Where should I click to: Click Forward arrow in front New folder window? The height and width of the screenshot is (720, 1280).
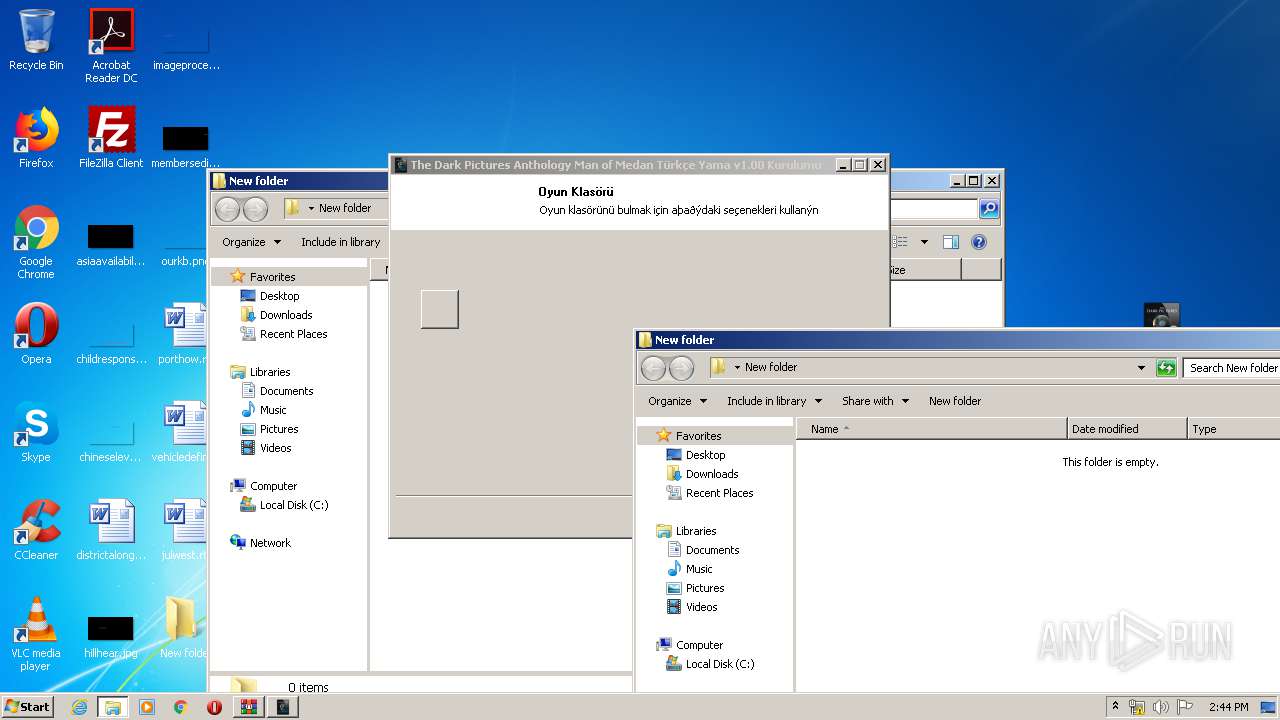coord(681,368)
